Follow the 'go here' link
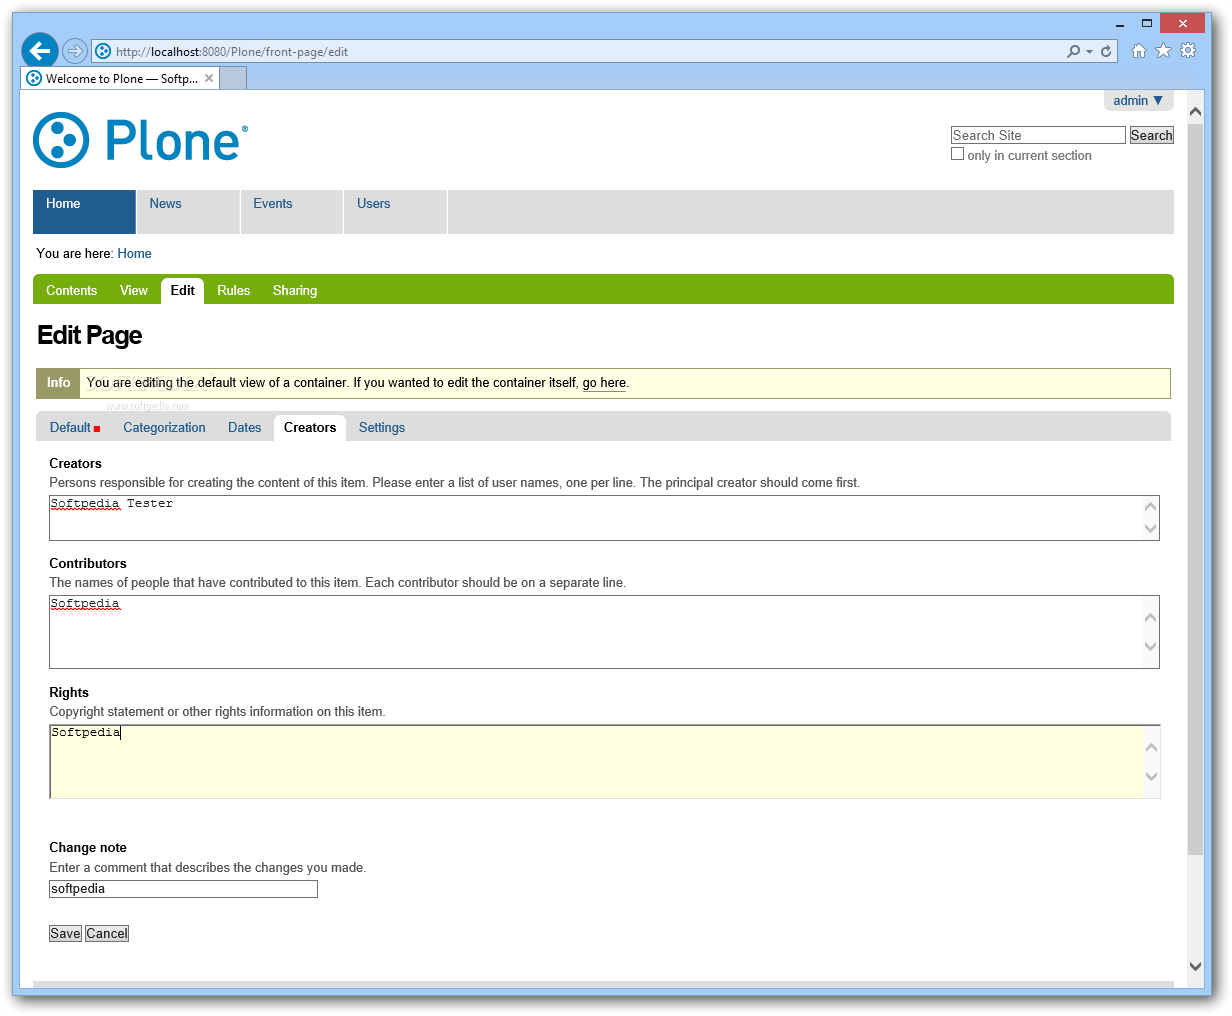1232x1016 pixels. 604,383
